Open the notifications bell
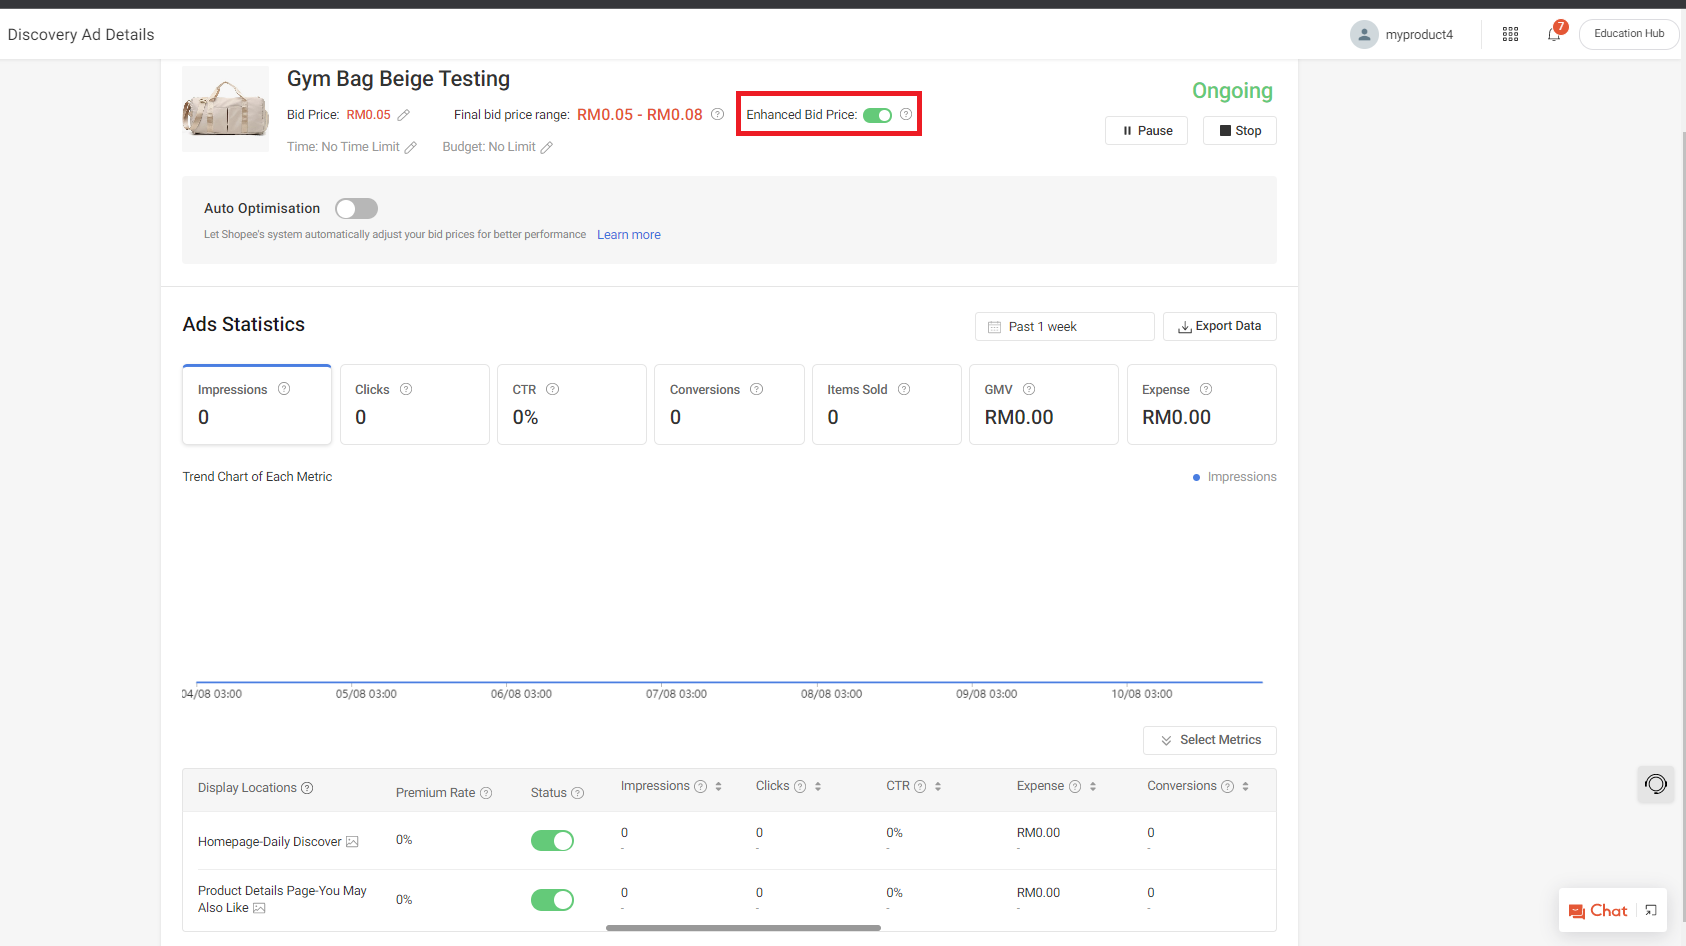This screenshot has height=946, width=1686. pos(1553,34)
